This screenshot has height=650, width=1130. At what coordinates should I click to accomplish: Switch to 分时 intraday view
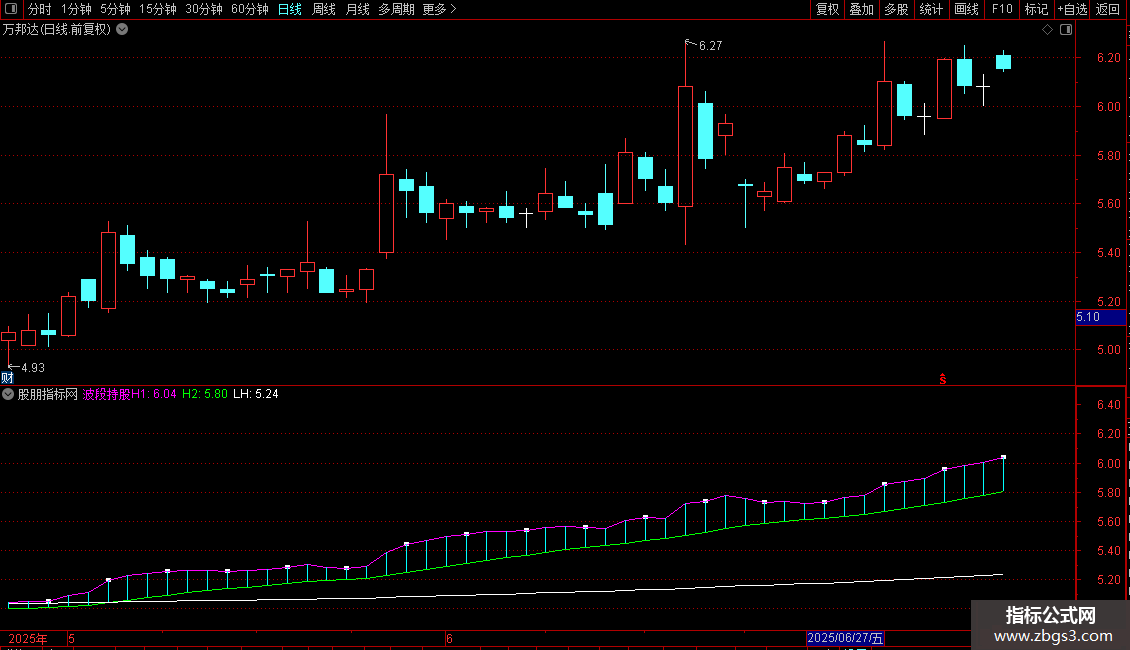point(40,9)
